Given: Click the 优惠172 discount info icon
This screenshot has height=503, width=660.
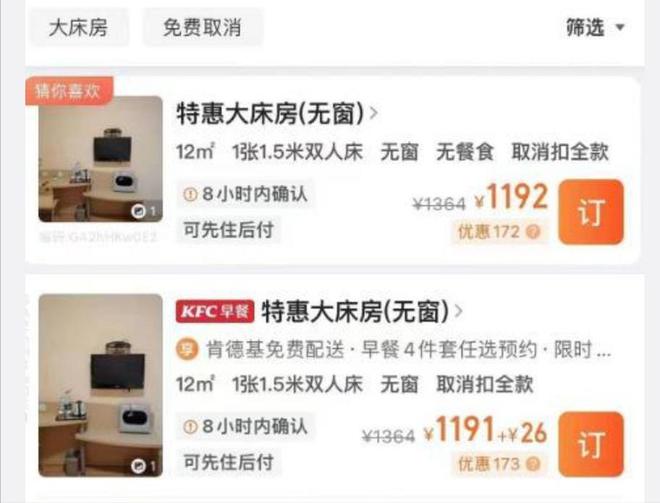Looking at the screenshot, I should [533, 232].
